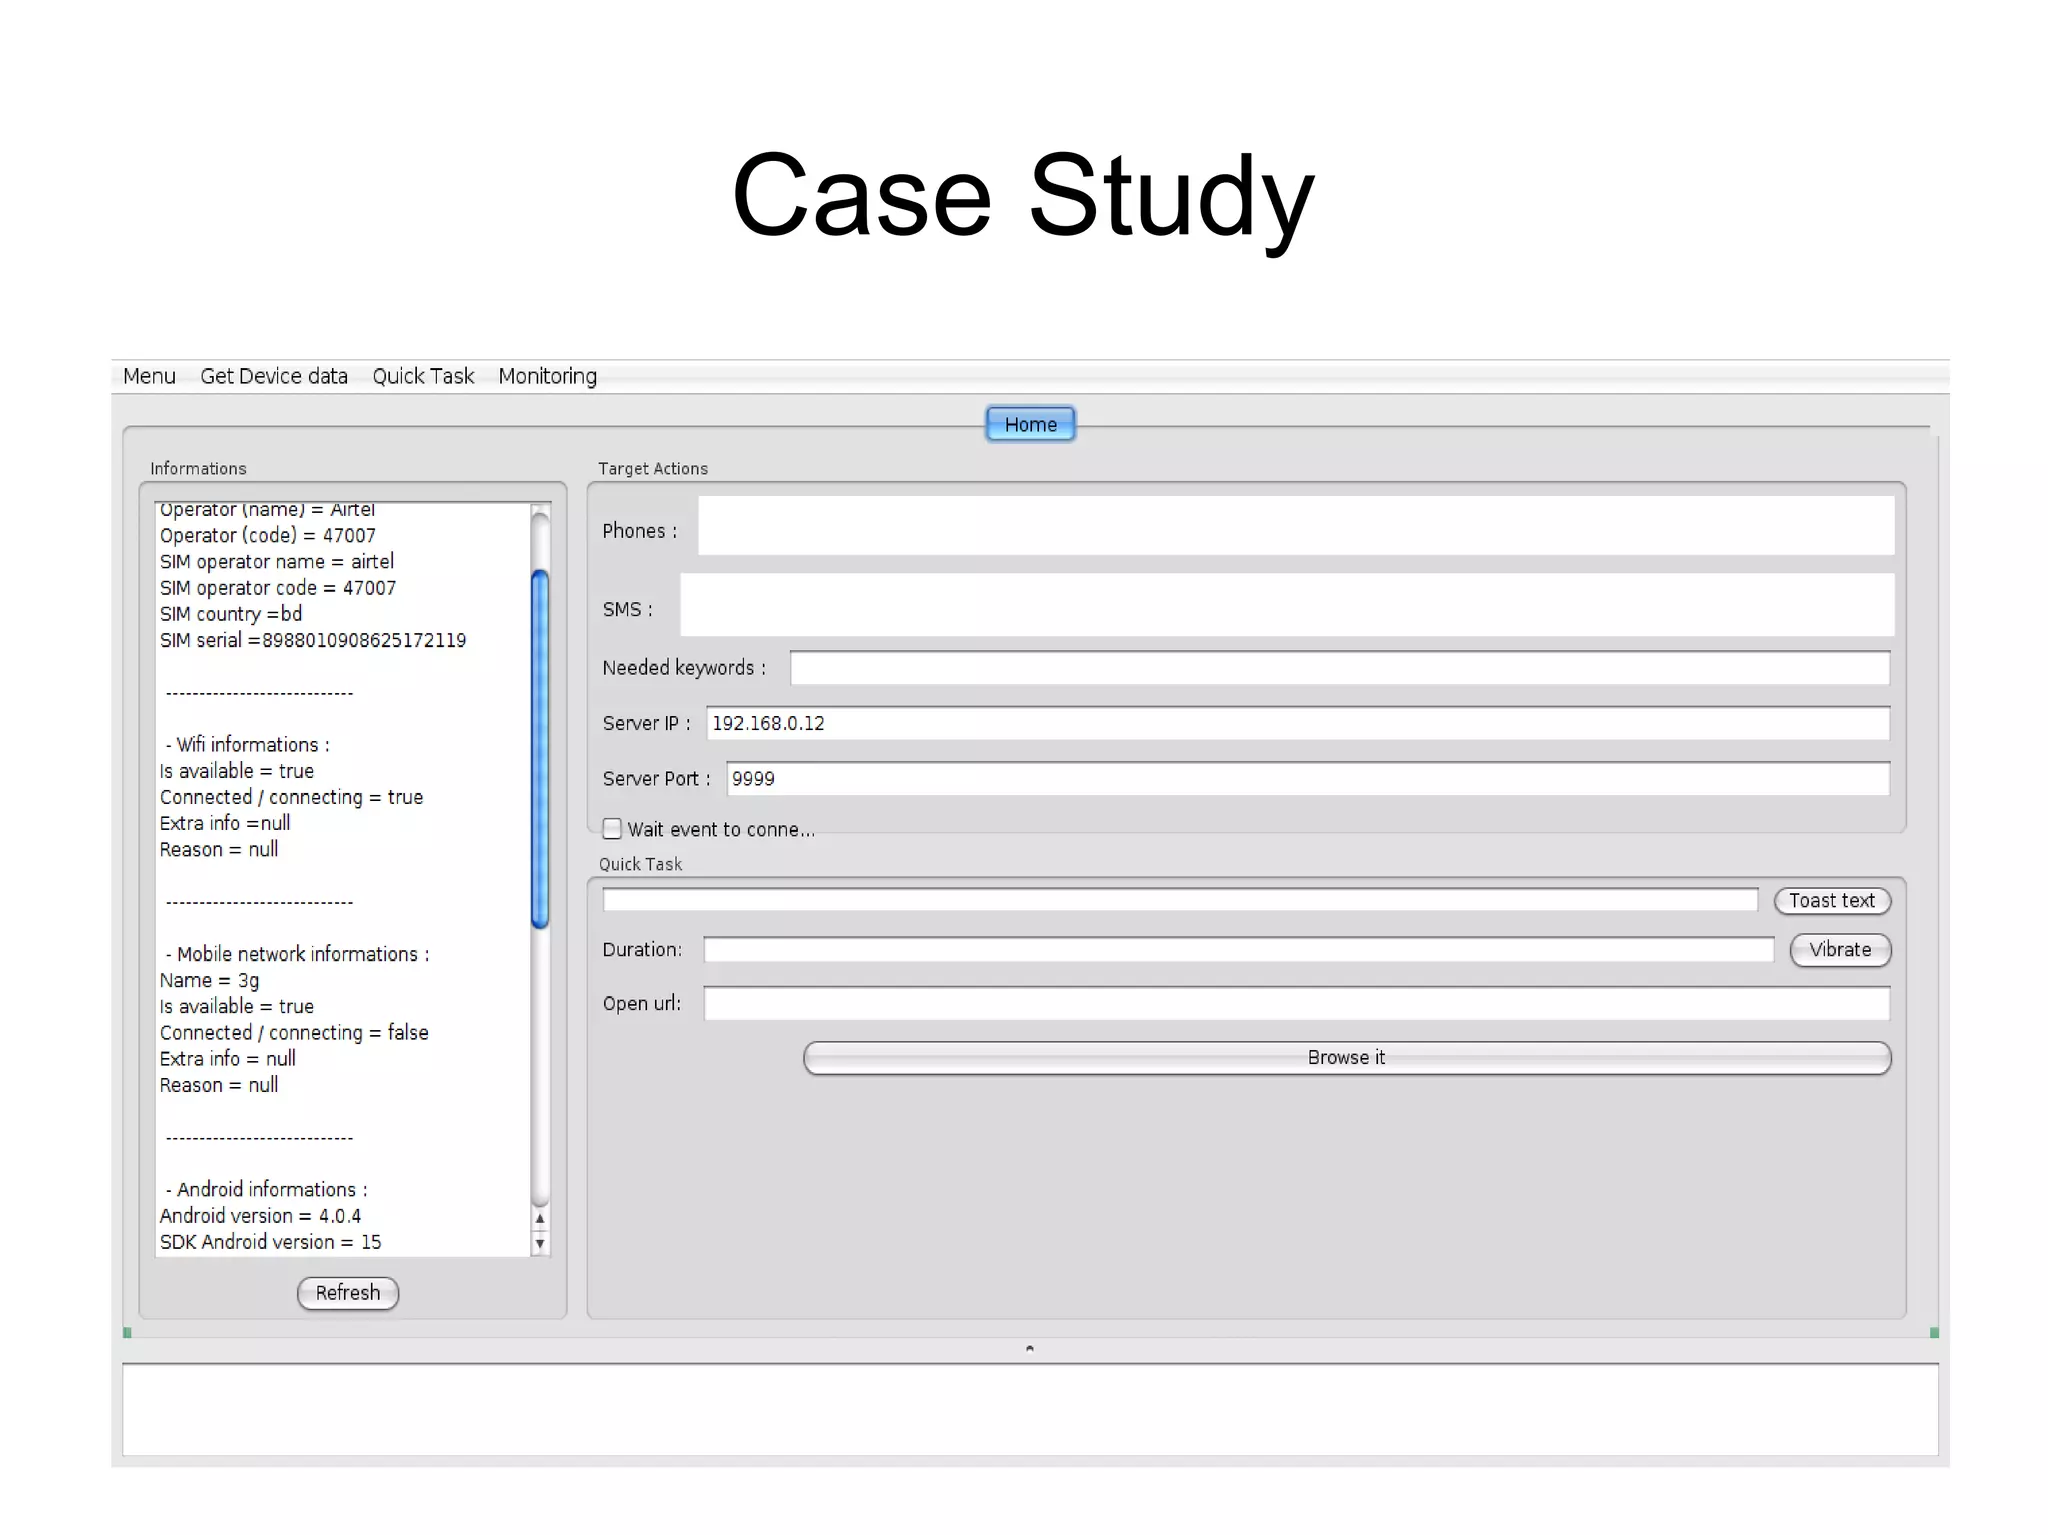
Task: Select the 'SDK Android version = 15' line
Action: point(270,1242)
